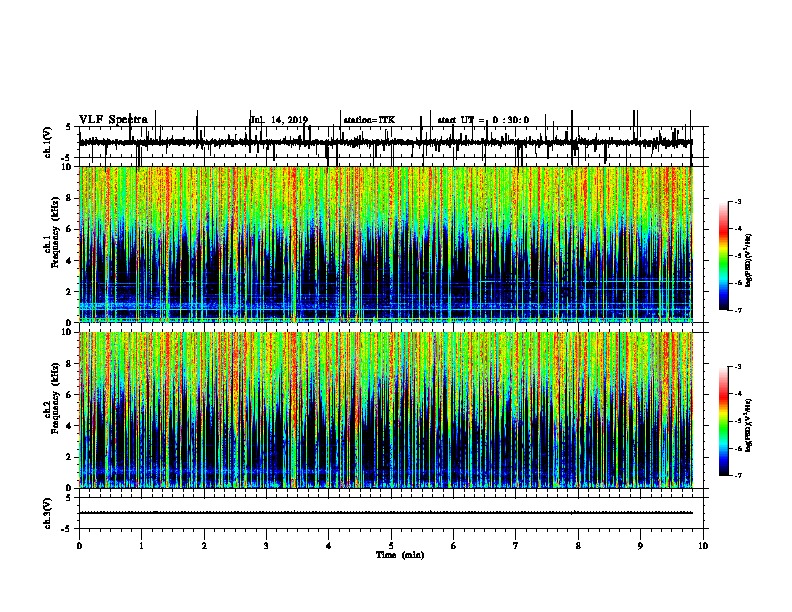Click the date "Jul. 14, 2019"
This screenshot has height=612, width=792.
pos(279,120)
